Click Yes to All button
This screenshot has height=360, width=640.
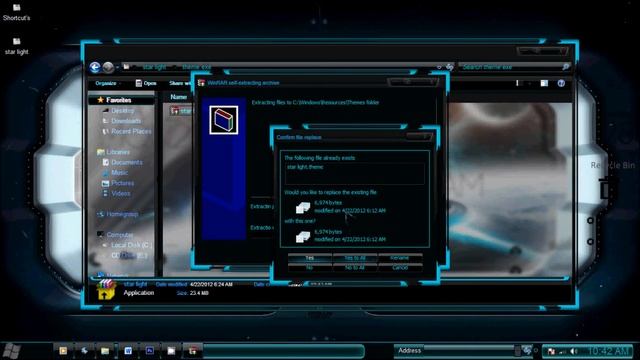(355, 258)
